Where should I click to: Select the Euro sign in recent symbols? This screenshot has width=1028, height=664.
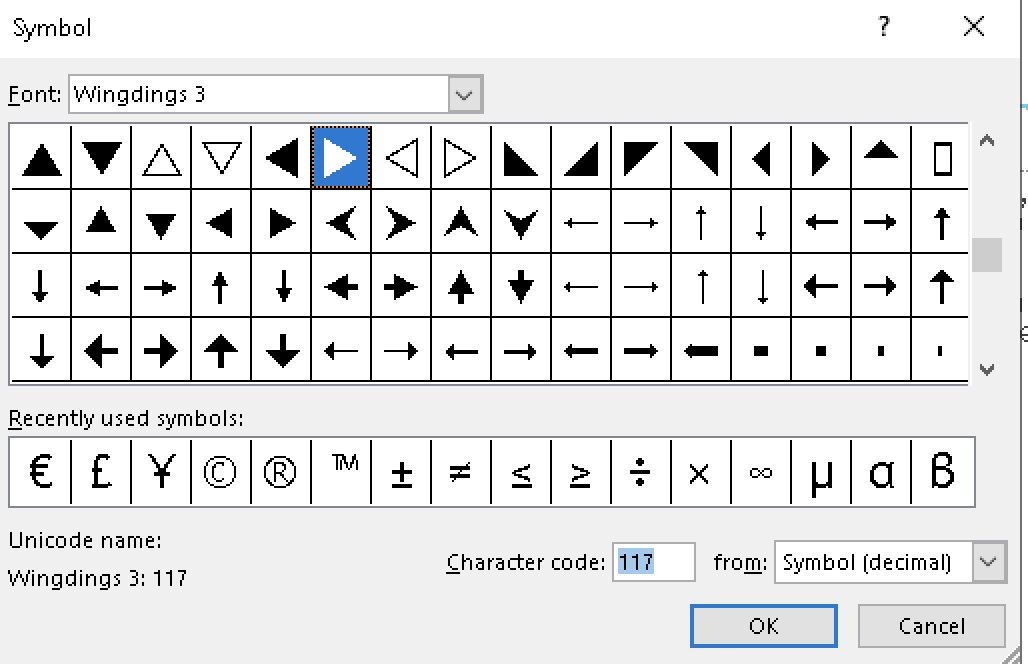click(40, 472)
